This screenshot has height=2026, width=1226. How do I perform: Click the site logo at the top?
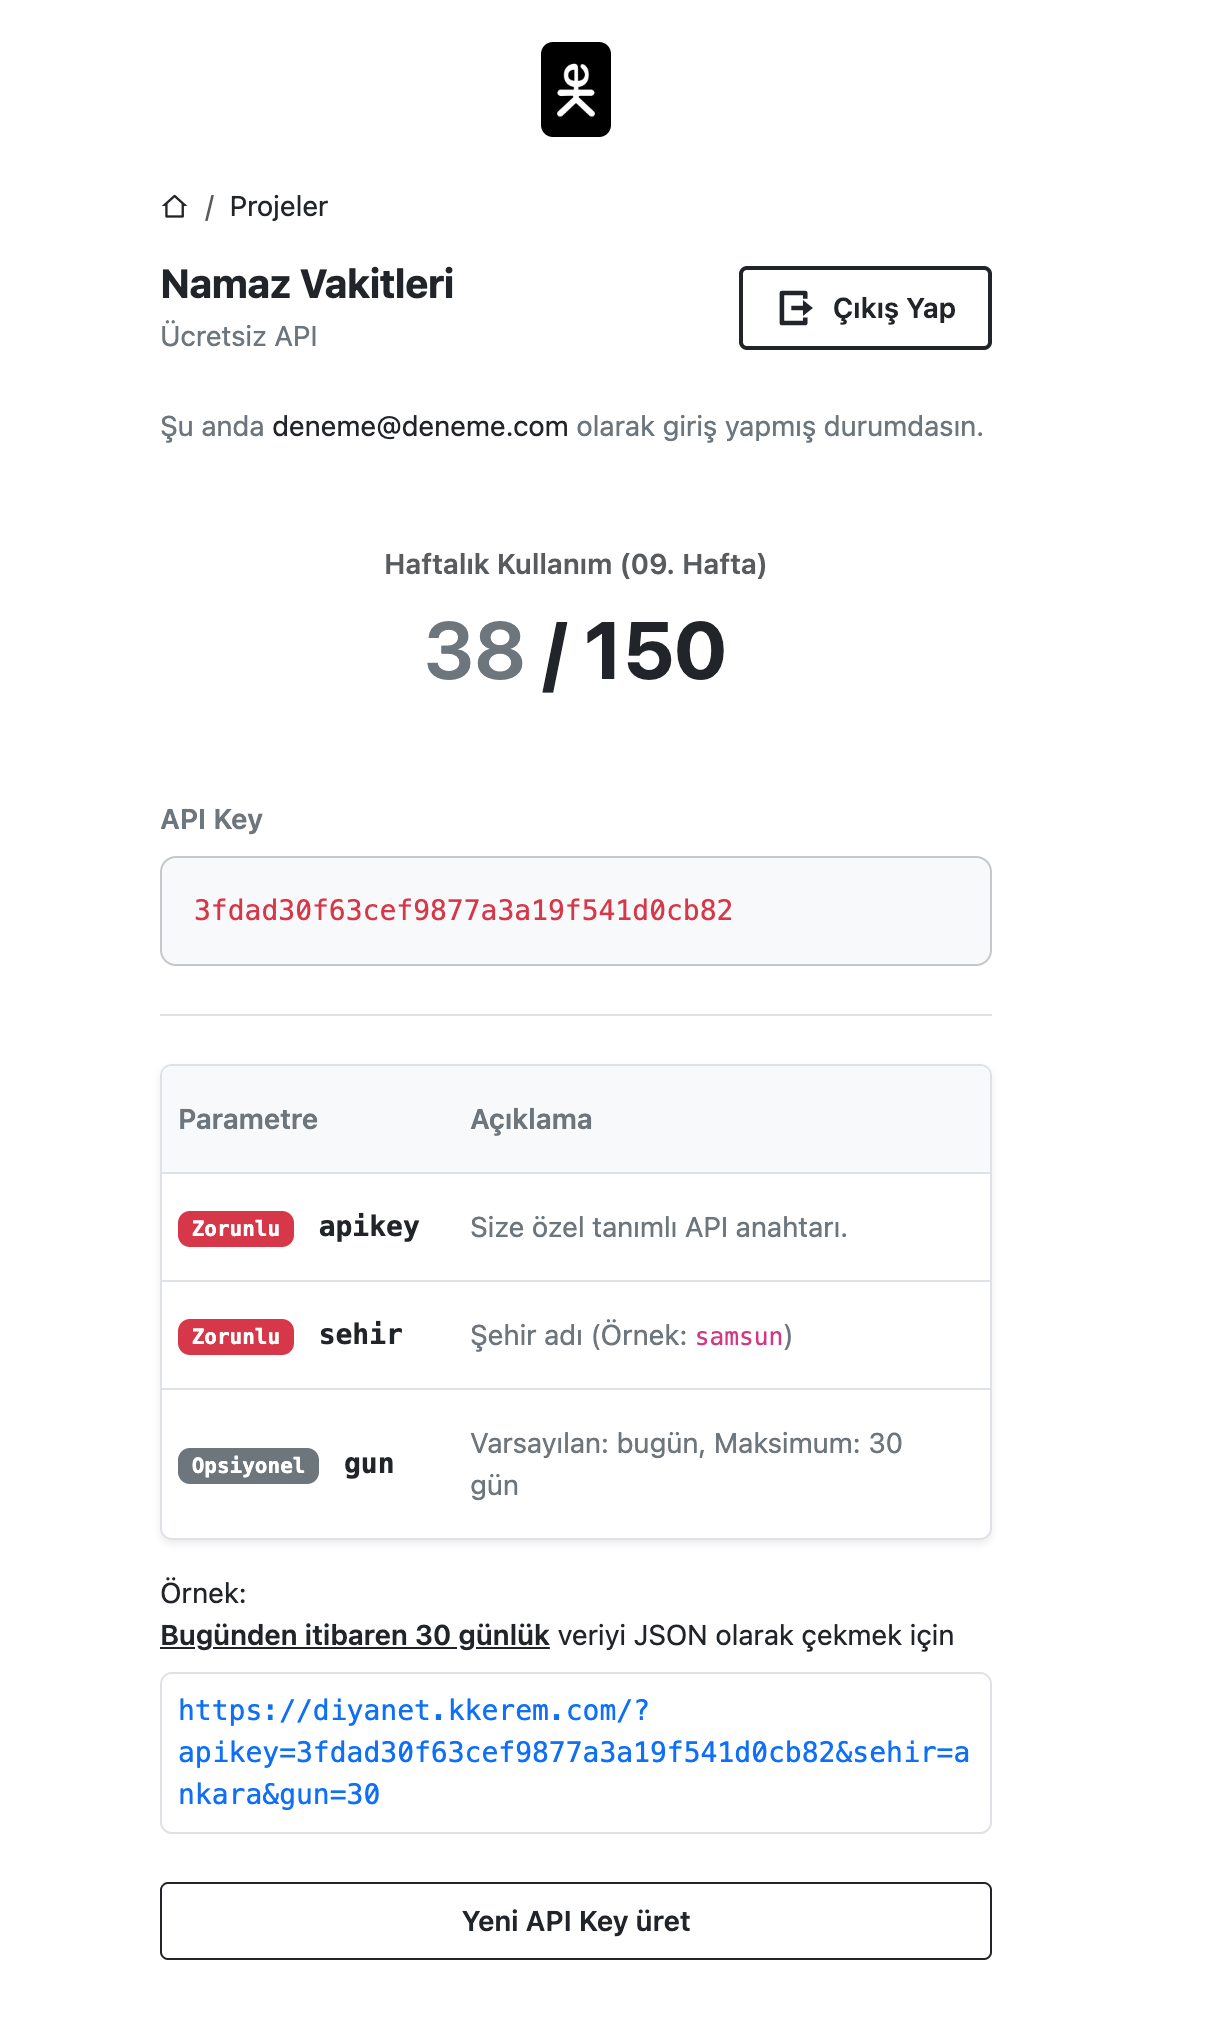click(575, 89)
